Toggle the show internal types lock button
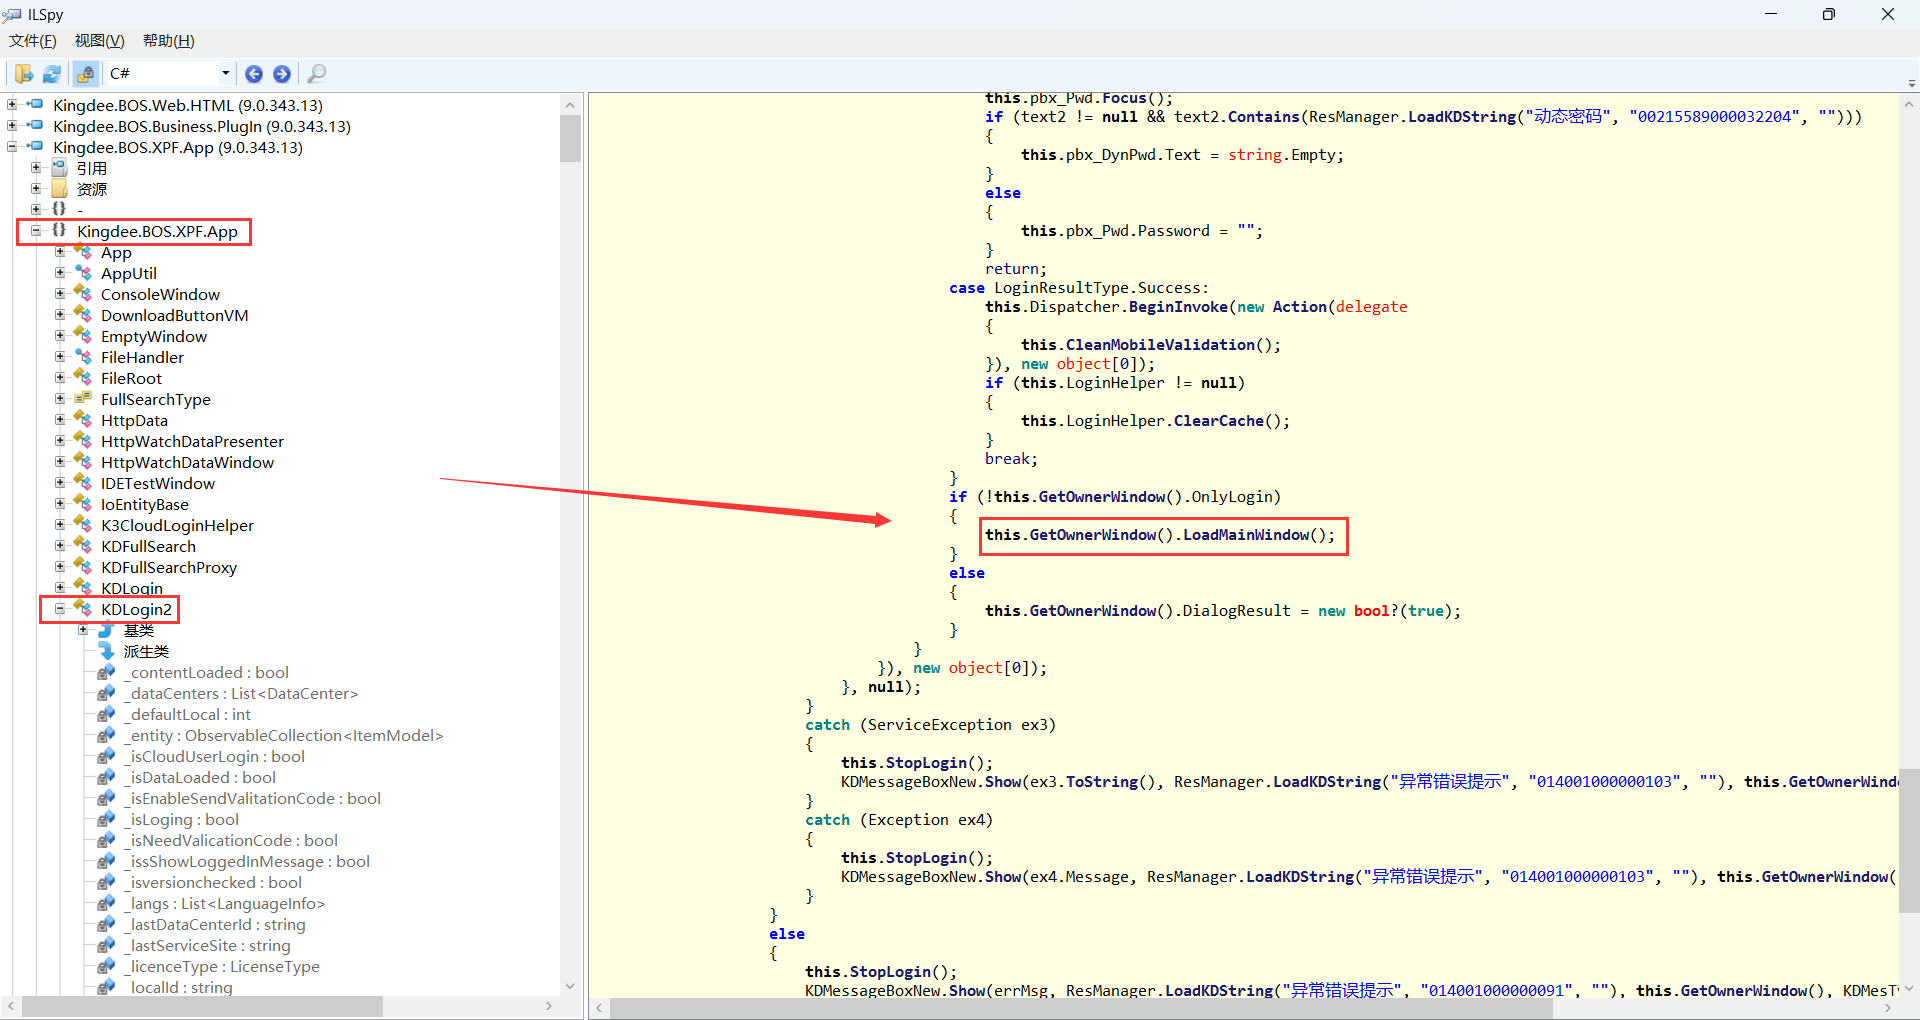The image size is (1920, 1020). (86, 74)
